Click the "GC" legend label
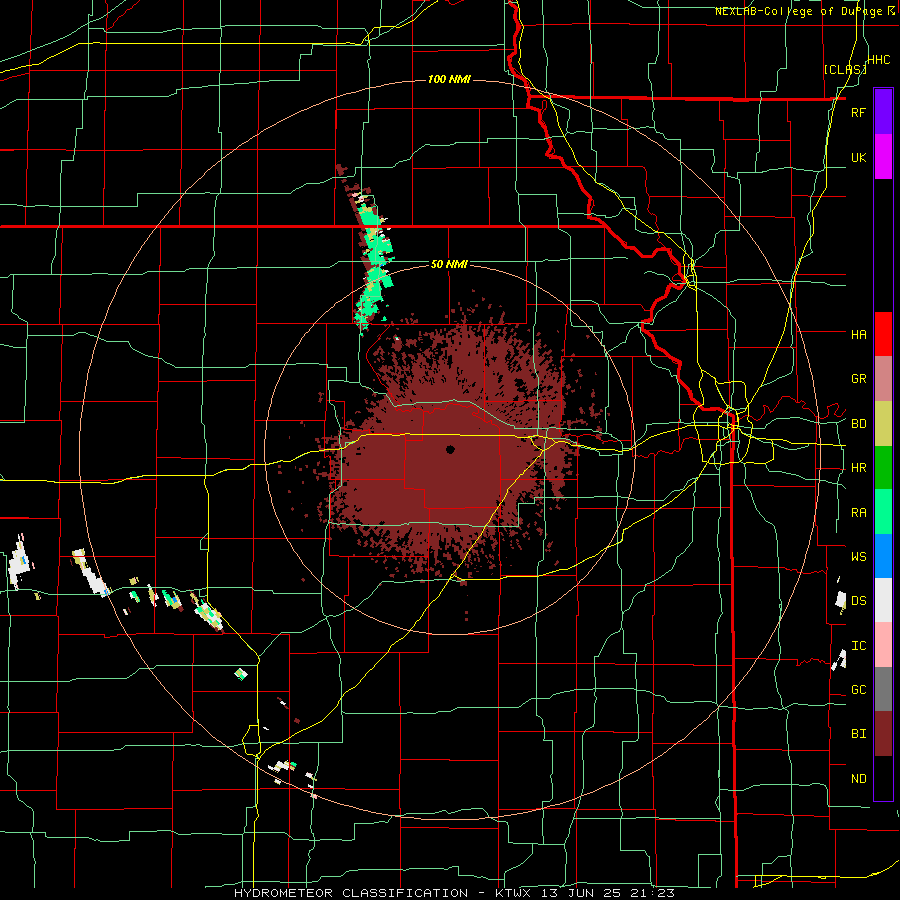The image size is (900, 900). click(858, 690)
